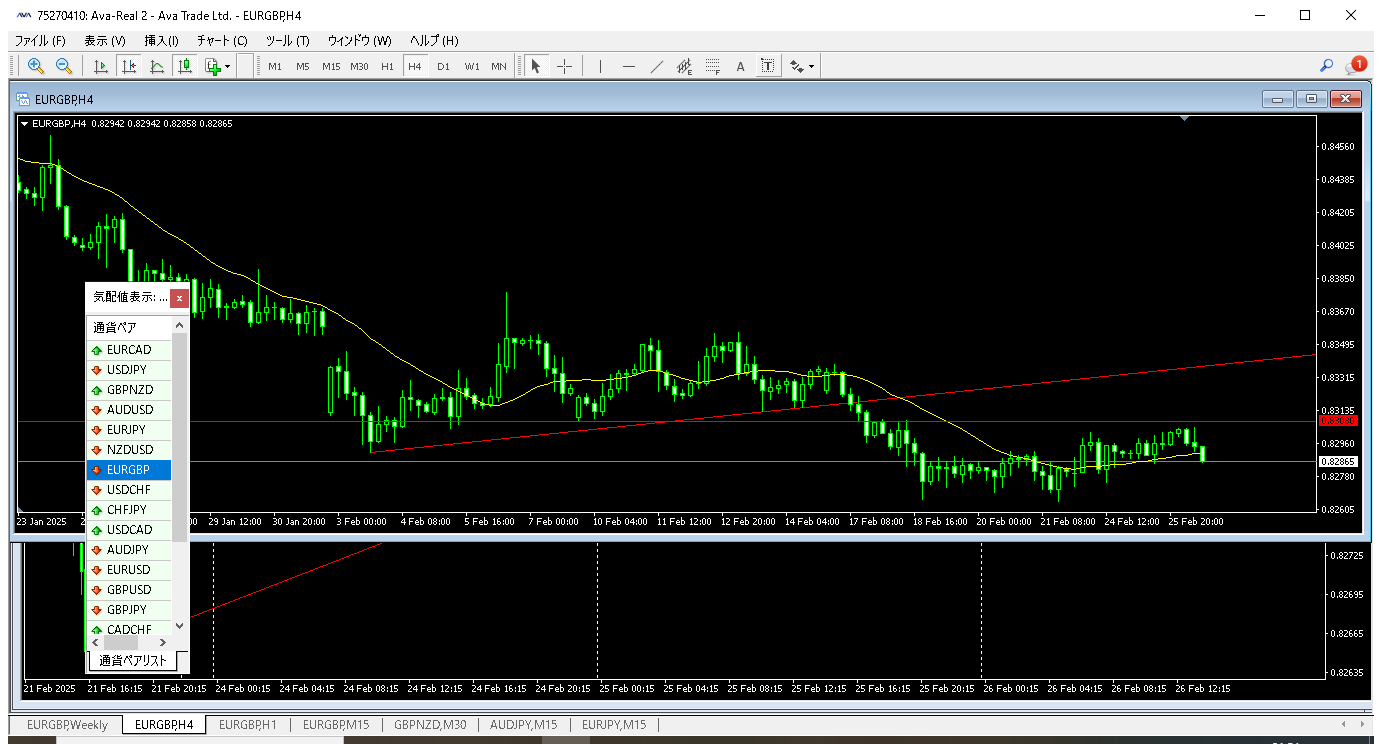1382x744 pixels.
Task: Select the Text Label (T) tool
Action: [x=768, y=66]
